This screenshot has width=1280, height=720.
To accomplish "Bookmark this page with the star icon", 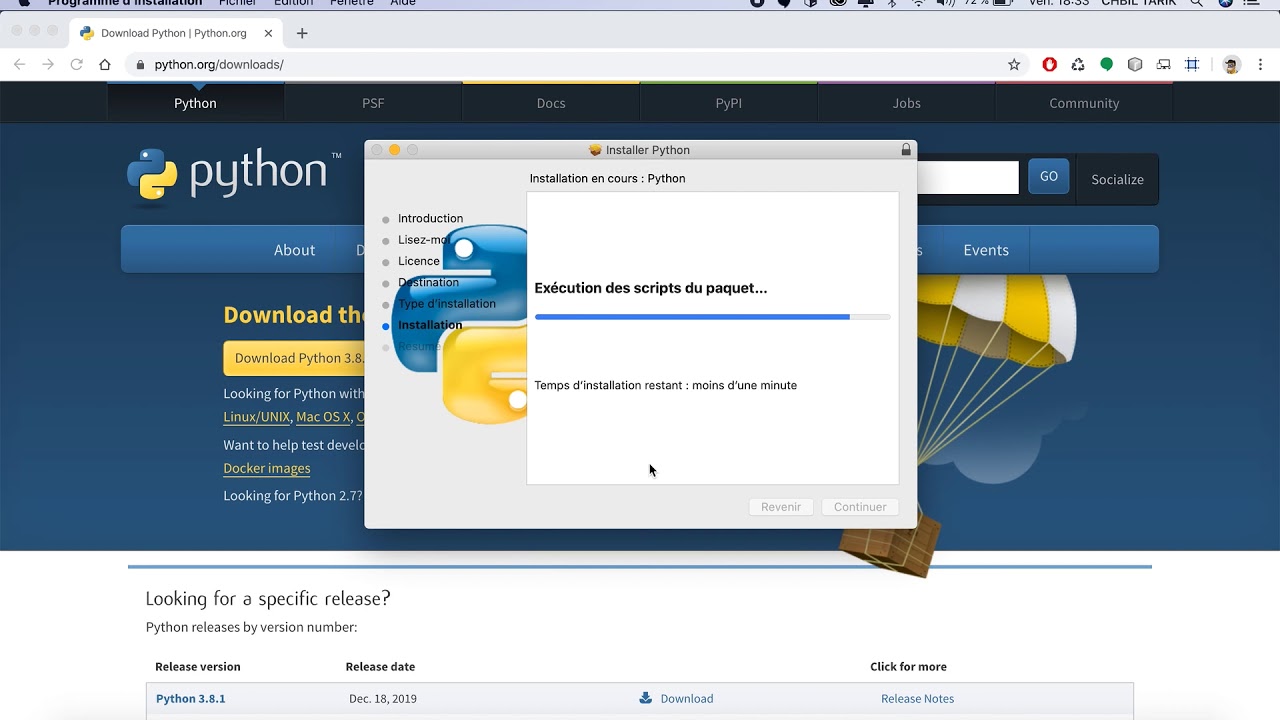I will coord(1014,64).
